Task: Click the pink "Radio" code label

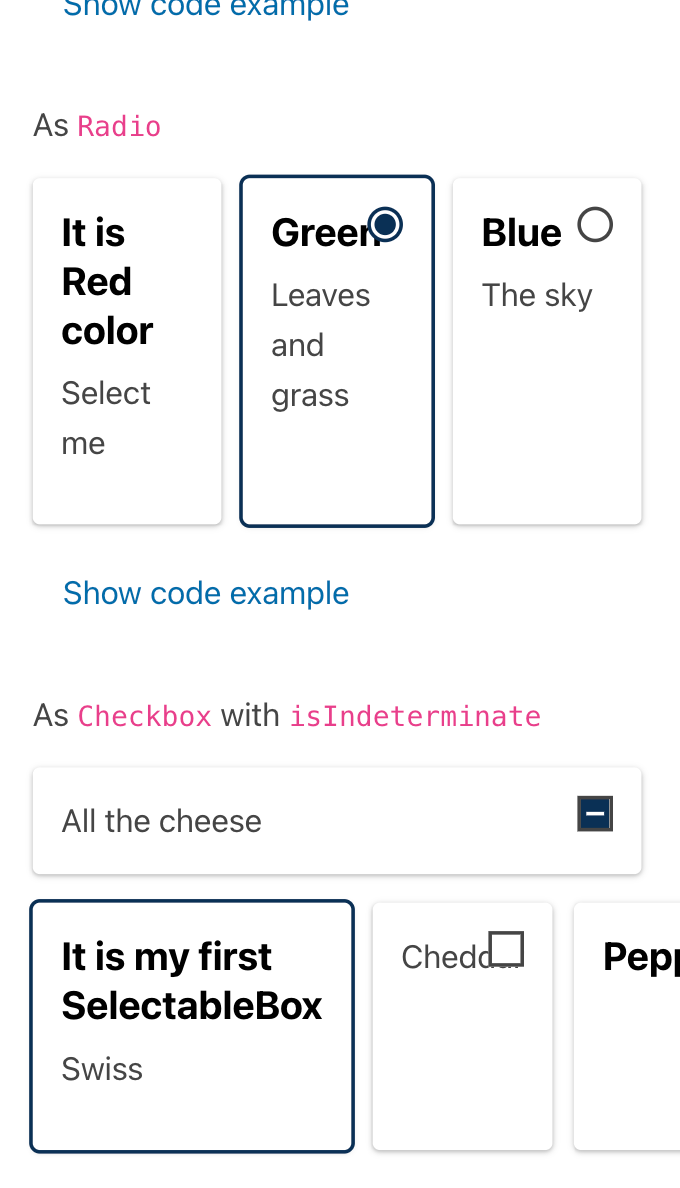Action: coord(119,126)
